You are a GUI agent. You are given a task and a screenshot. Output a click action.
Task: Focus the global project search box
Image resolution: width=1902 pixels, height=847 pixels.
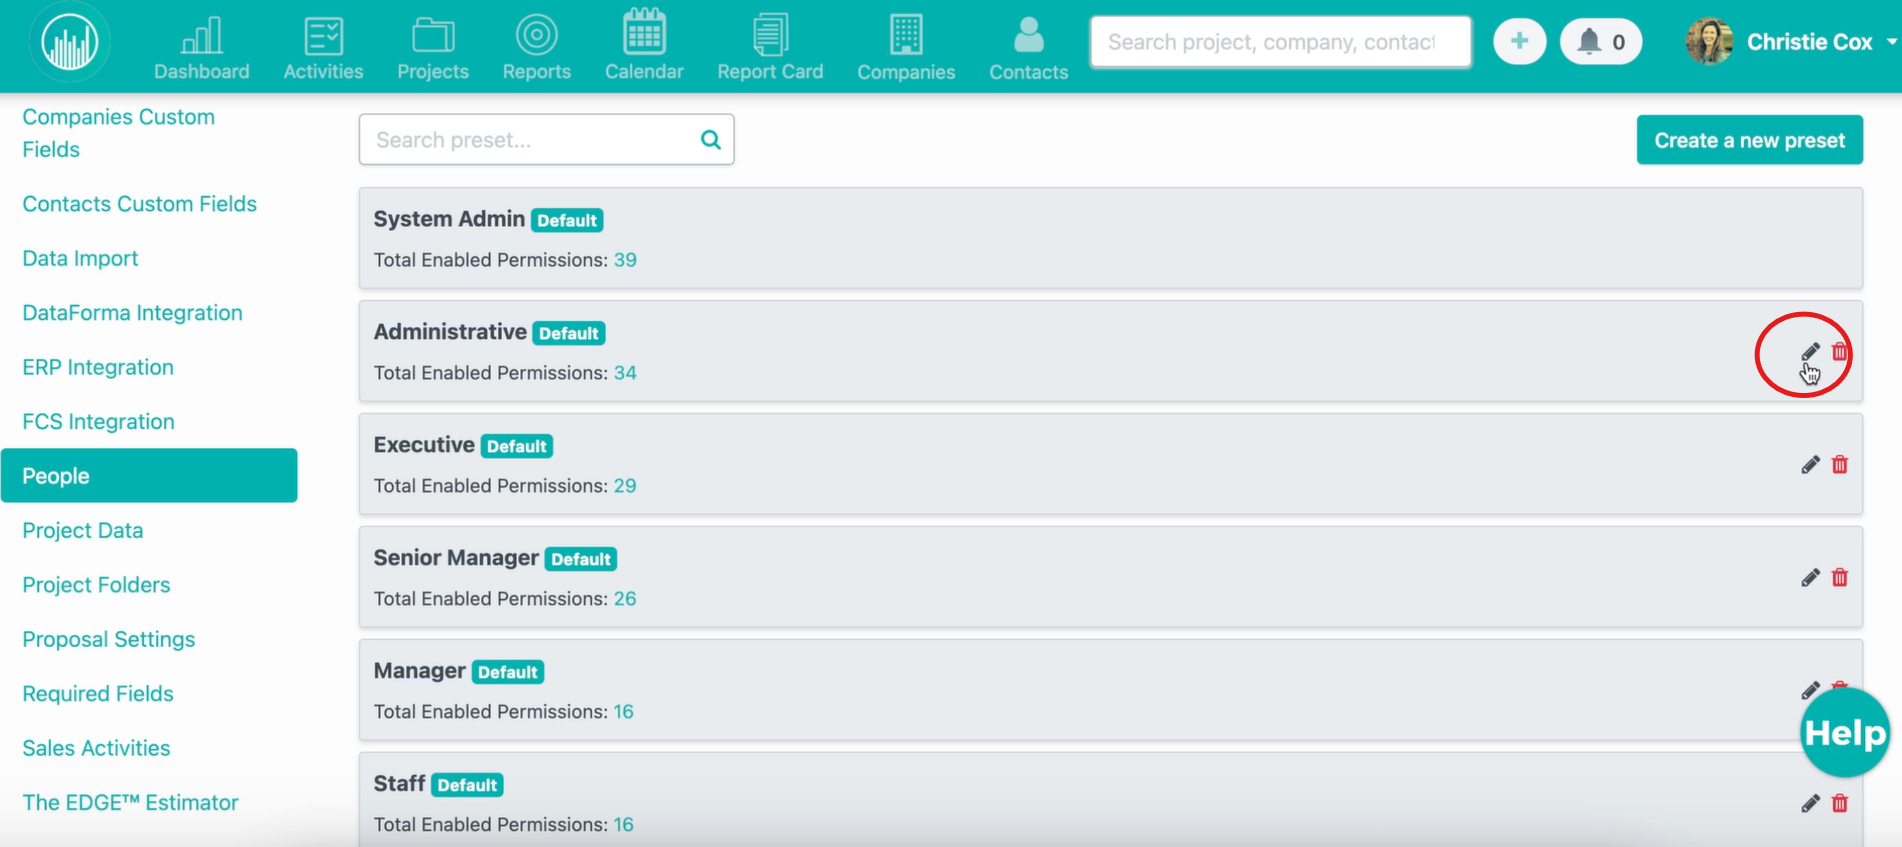click(x=1279, y=42)
